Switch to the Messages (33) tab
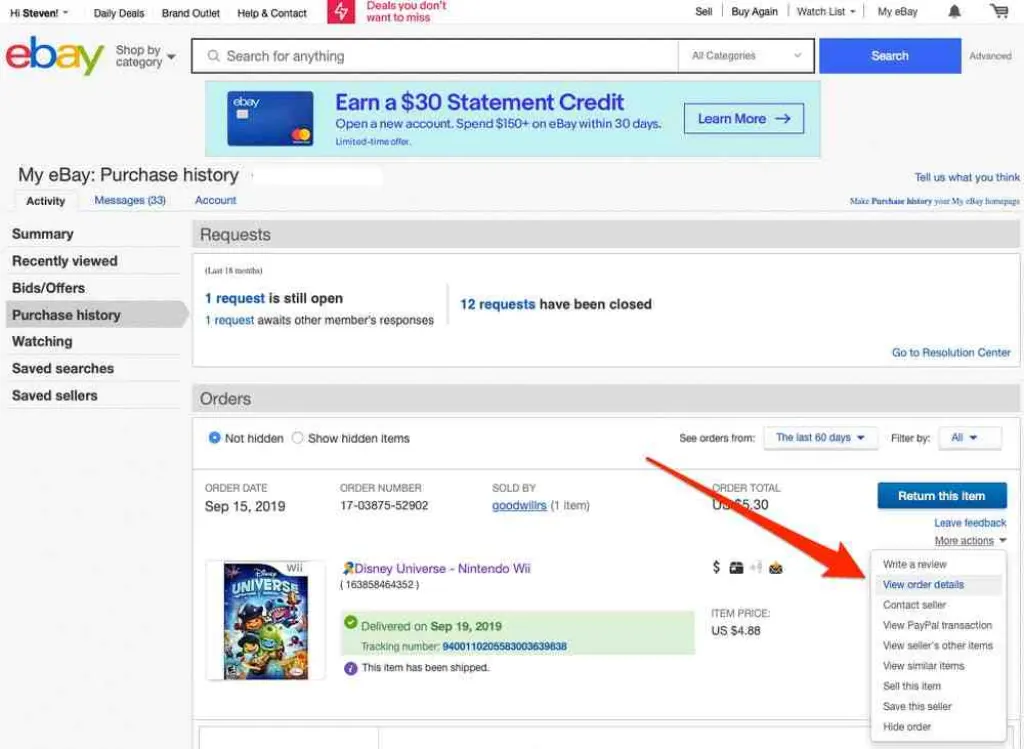 pyautogui.click(x=130, y=200)
